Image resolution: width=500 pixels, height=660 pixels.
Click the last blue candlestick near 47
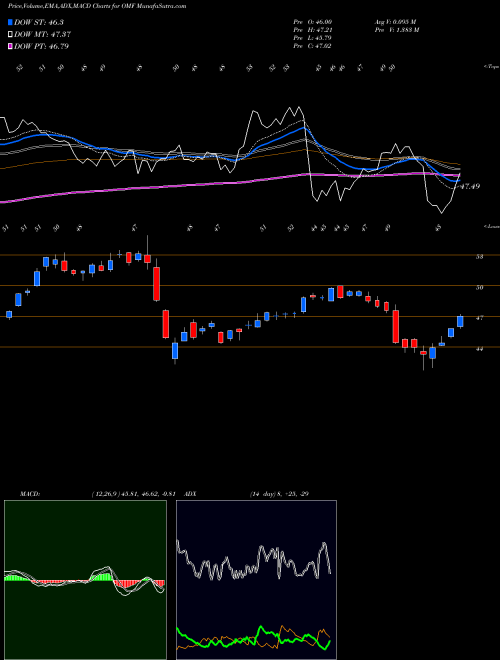coord(460,321)
